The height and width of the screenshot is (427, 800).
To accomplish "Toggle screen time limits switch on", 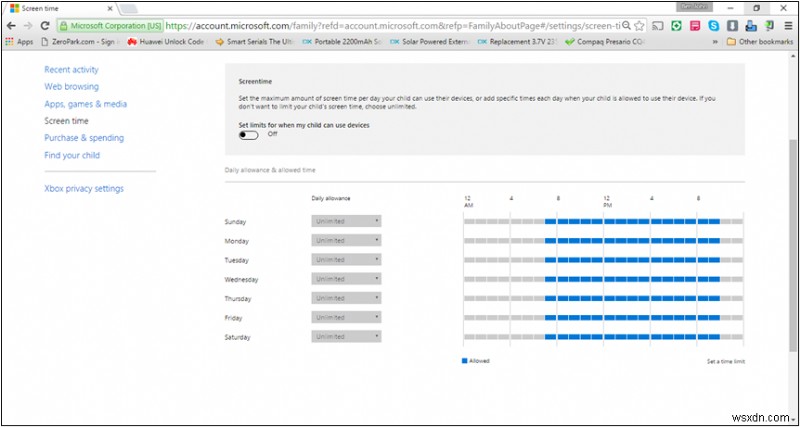I will click(248, 135).
